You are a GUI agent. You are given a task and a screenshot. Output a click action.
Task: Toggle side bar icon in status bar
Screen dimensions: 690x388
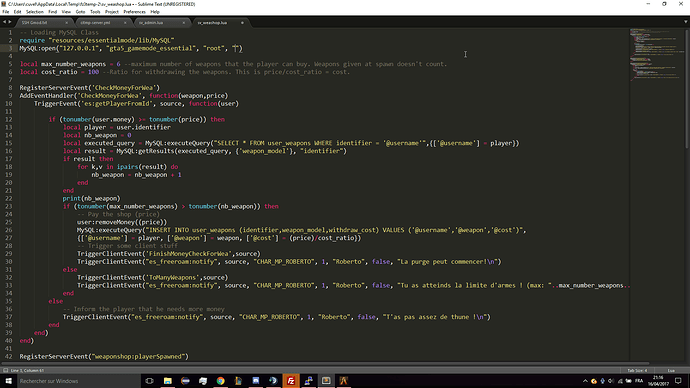pos(5,370)
